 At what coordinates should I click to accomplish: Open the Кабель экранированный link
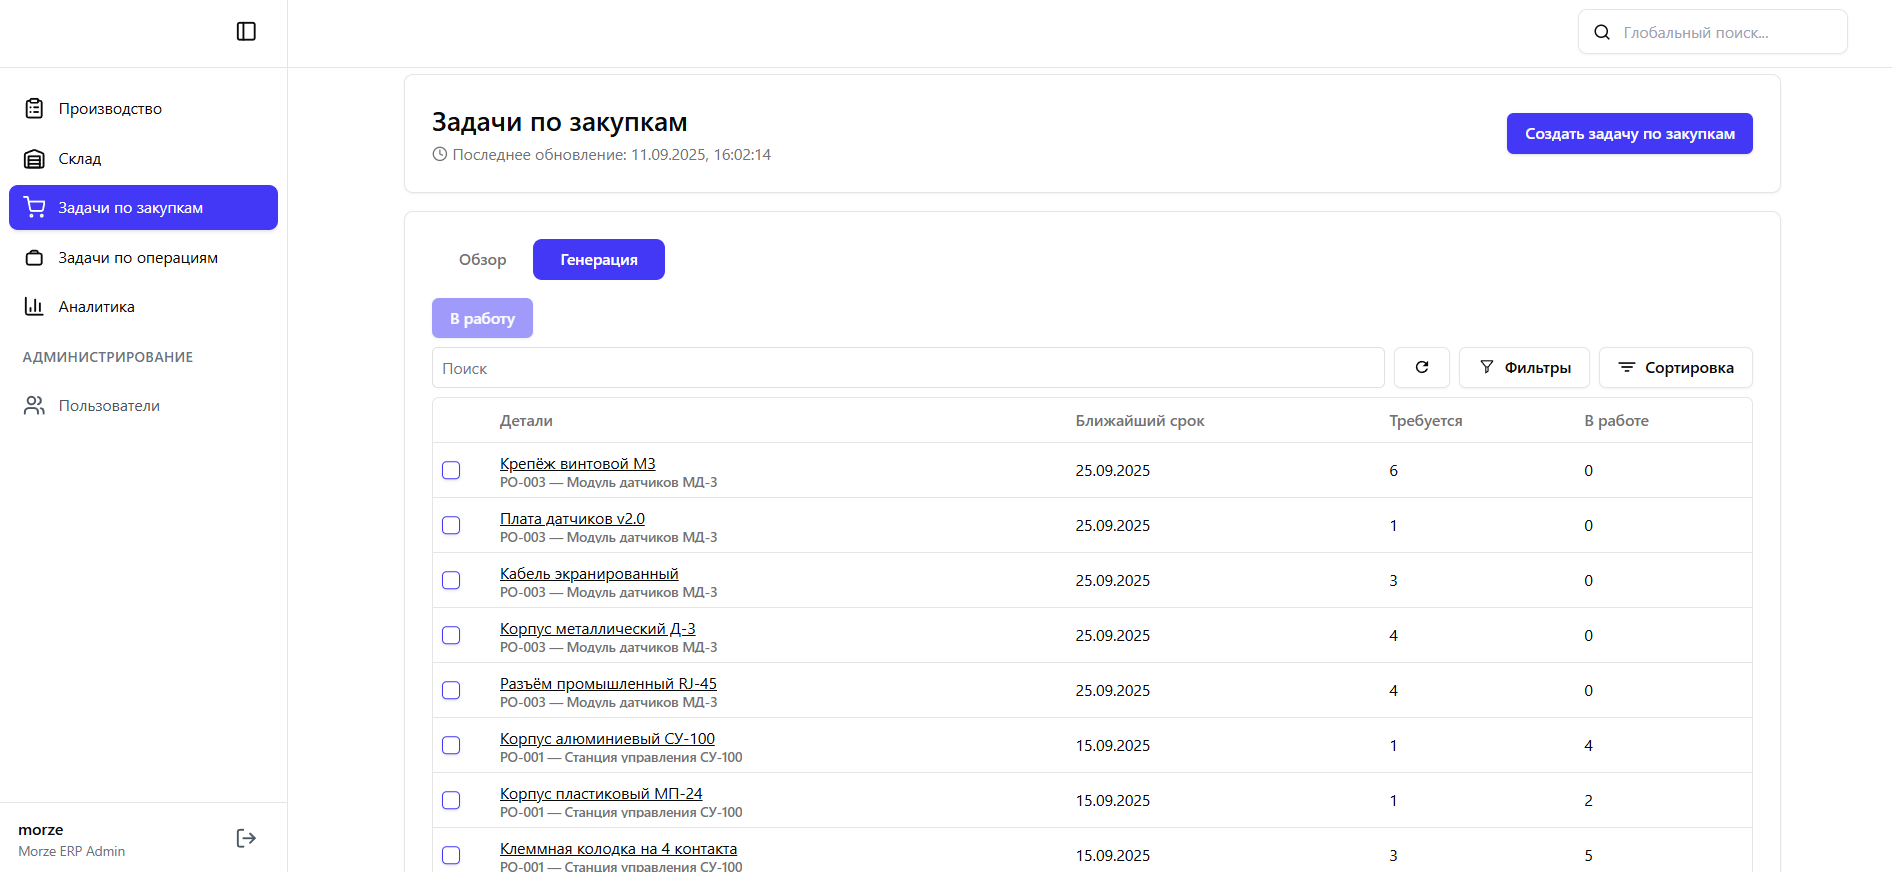point(589,574)
